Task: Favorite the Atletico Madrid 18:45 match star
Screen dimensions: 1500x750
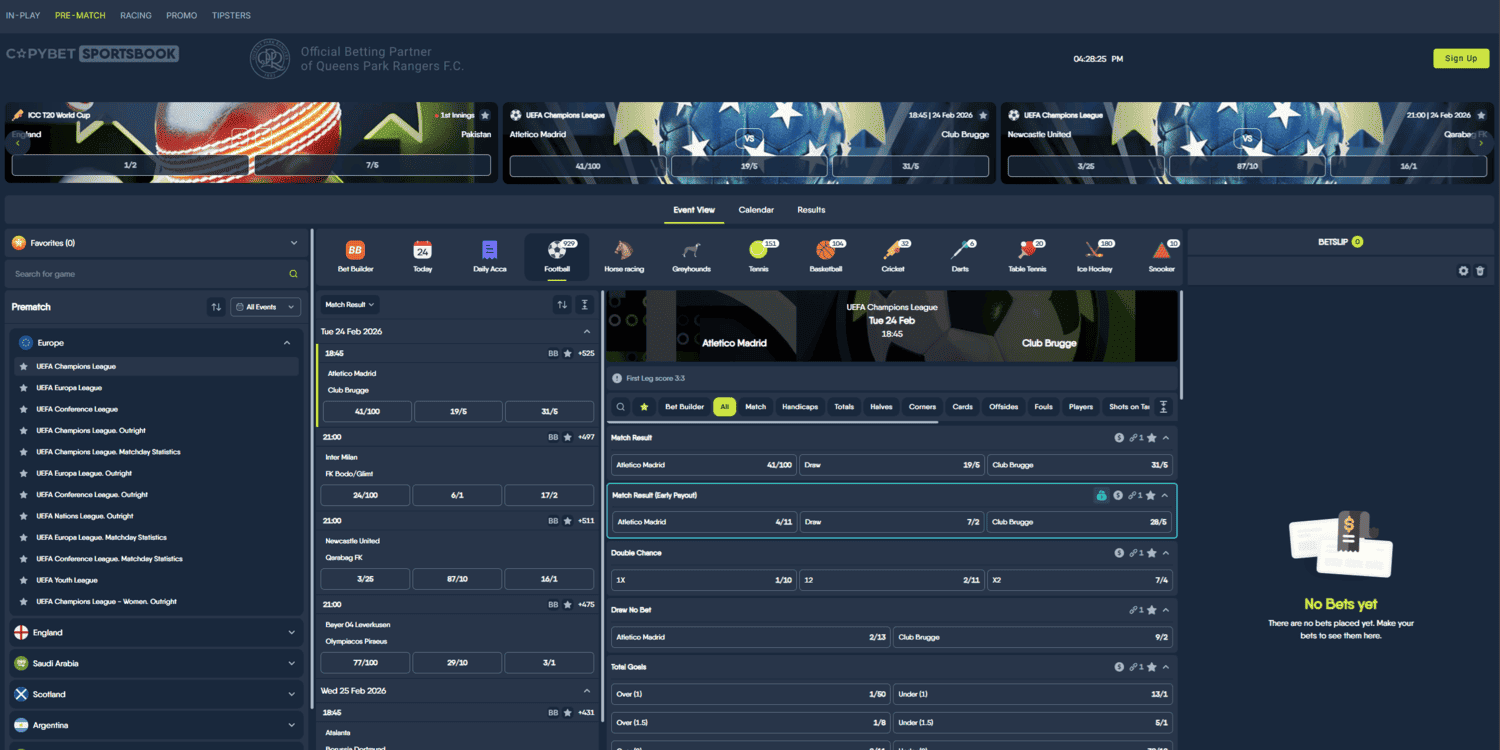Action: coord(568,353)
